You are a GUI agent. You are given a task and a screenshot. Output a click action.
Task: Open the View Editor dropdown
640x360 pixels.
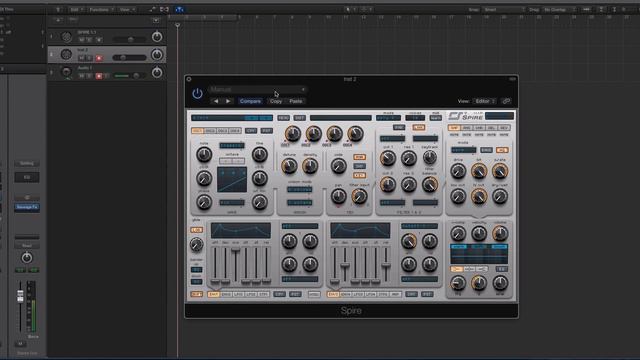tap(484, 101)
